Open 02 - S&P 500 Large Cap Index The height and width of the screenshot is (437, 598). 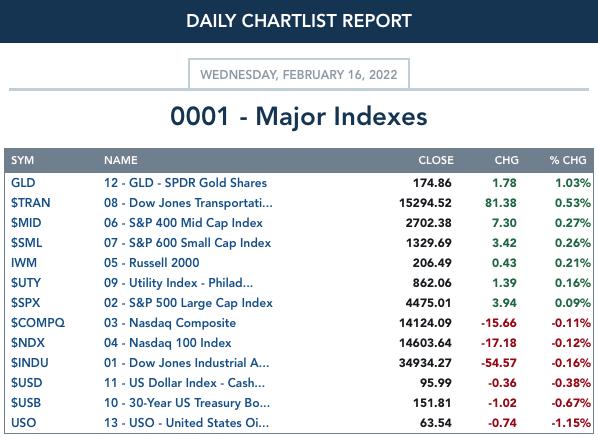click(188, 303)
